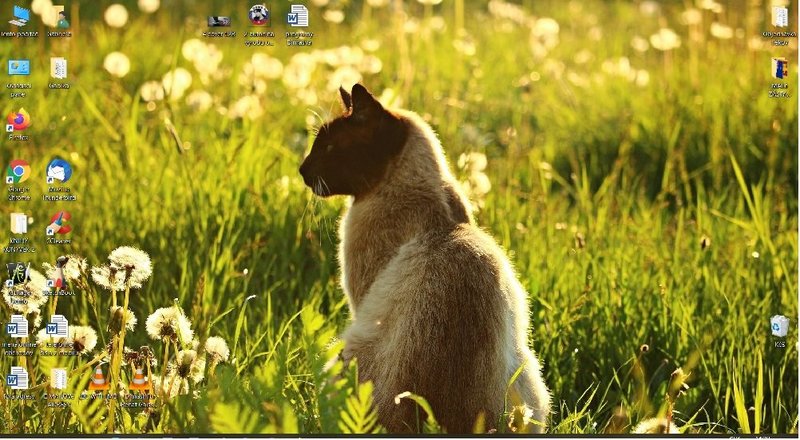
Task: Open video thumbnail left of soccer ball
Action: 219,19
